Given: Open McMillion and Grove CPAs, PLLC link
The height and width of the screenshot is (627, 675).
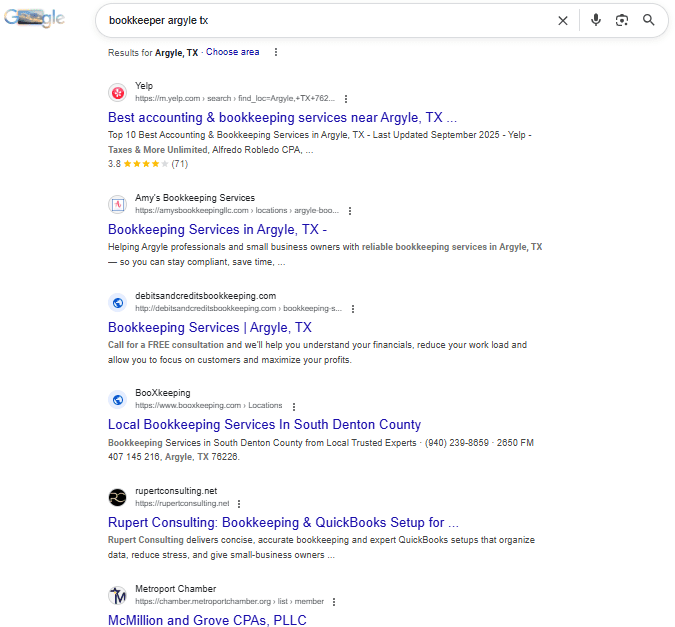Looking at the screenshot, I should point(207,620).
